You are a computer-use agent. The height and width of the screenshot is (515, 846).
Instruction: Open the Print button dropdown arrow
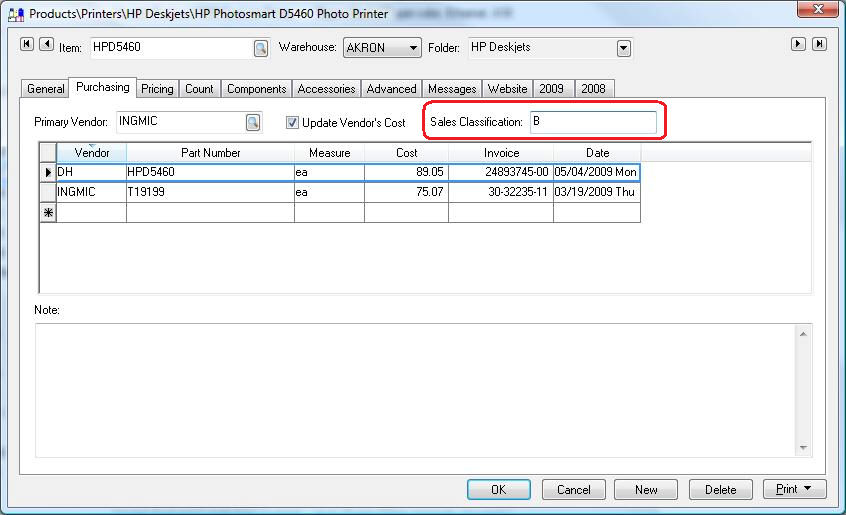(x=808, y=489)
